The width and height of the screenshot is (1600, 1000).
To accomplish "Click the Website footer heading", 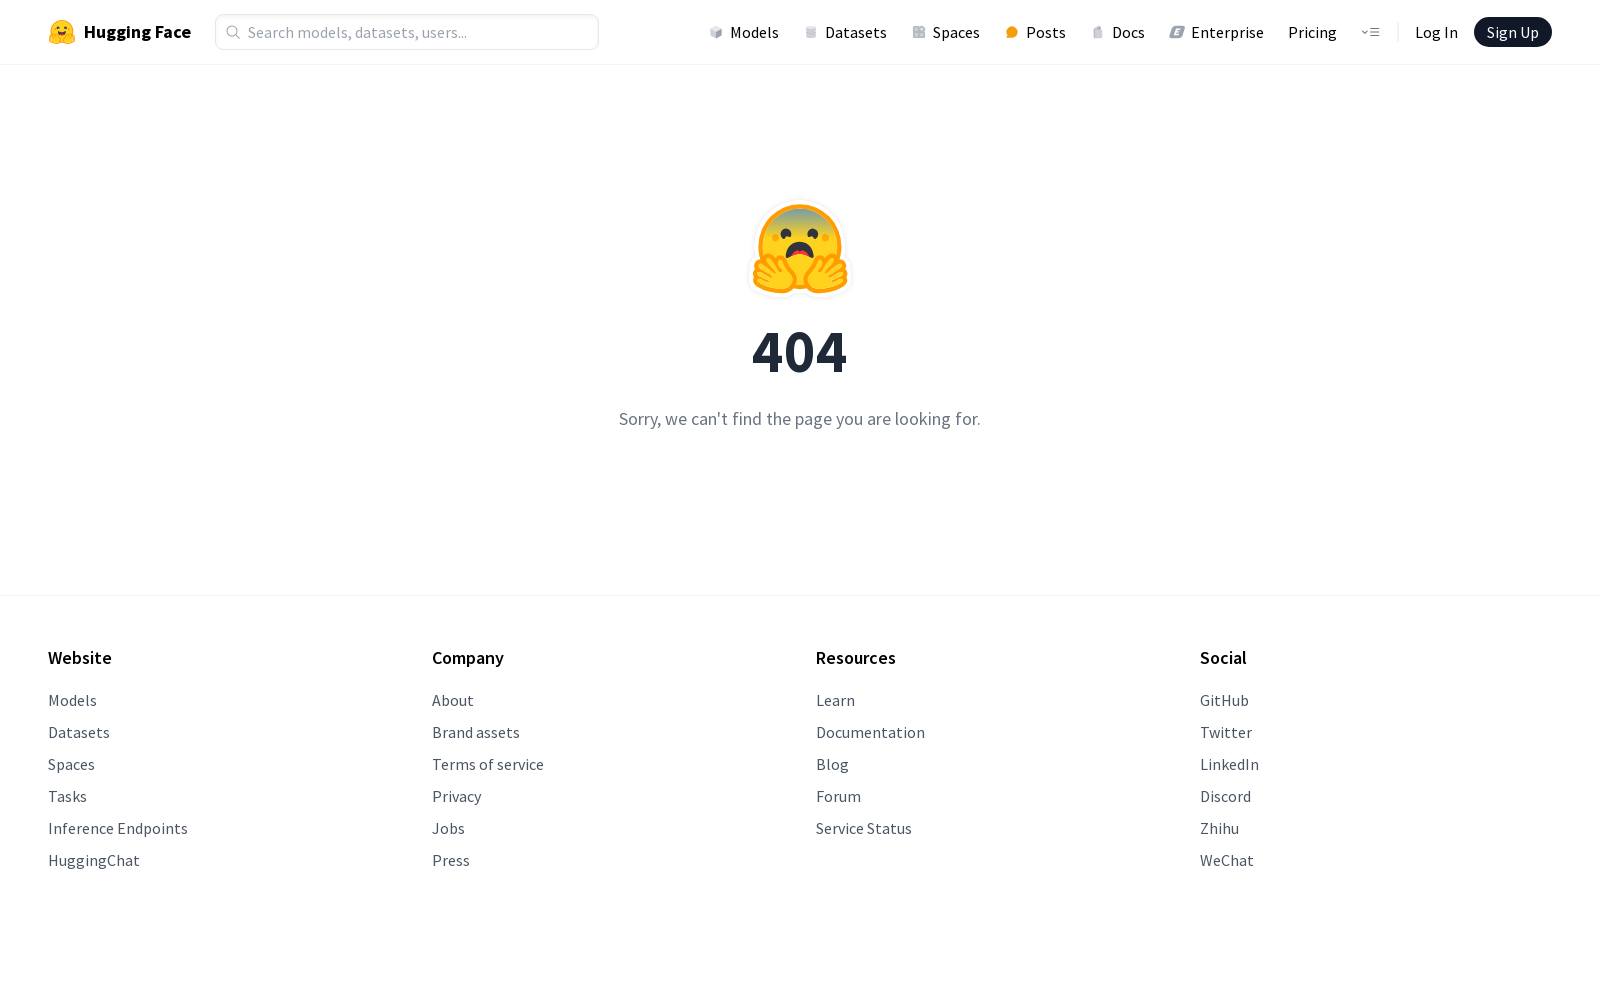I will 80,658.
